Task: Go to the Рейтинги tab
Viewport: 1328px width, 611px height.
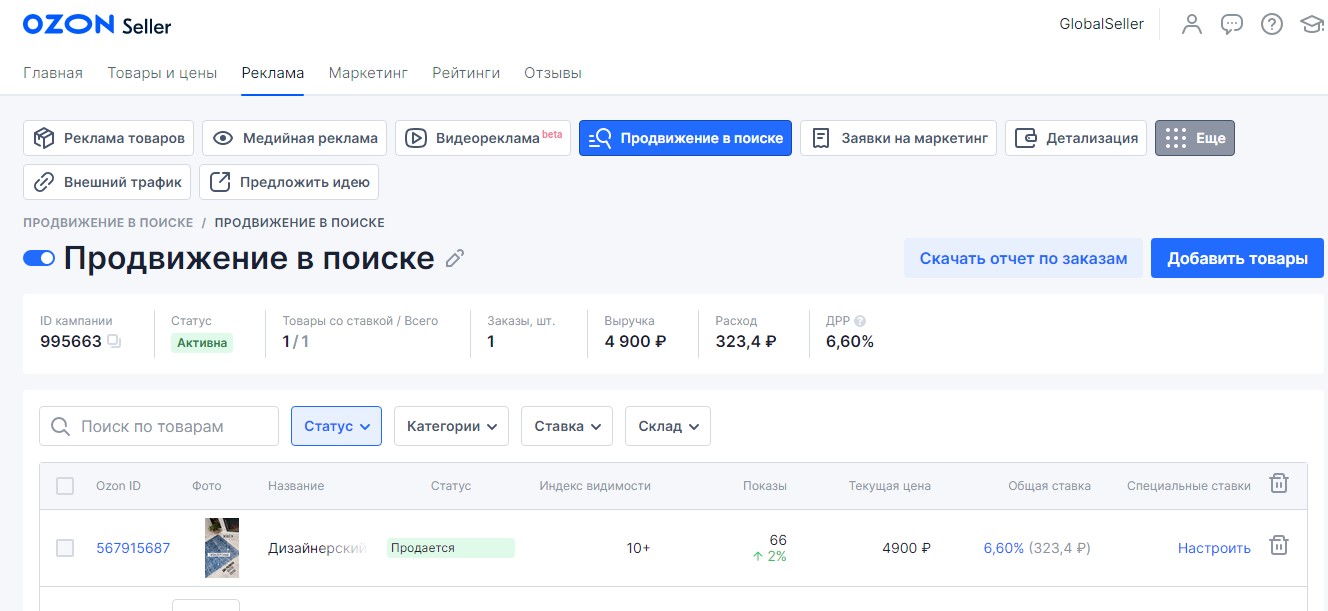Action: [x=466, y=73]
